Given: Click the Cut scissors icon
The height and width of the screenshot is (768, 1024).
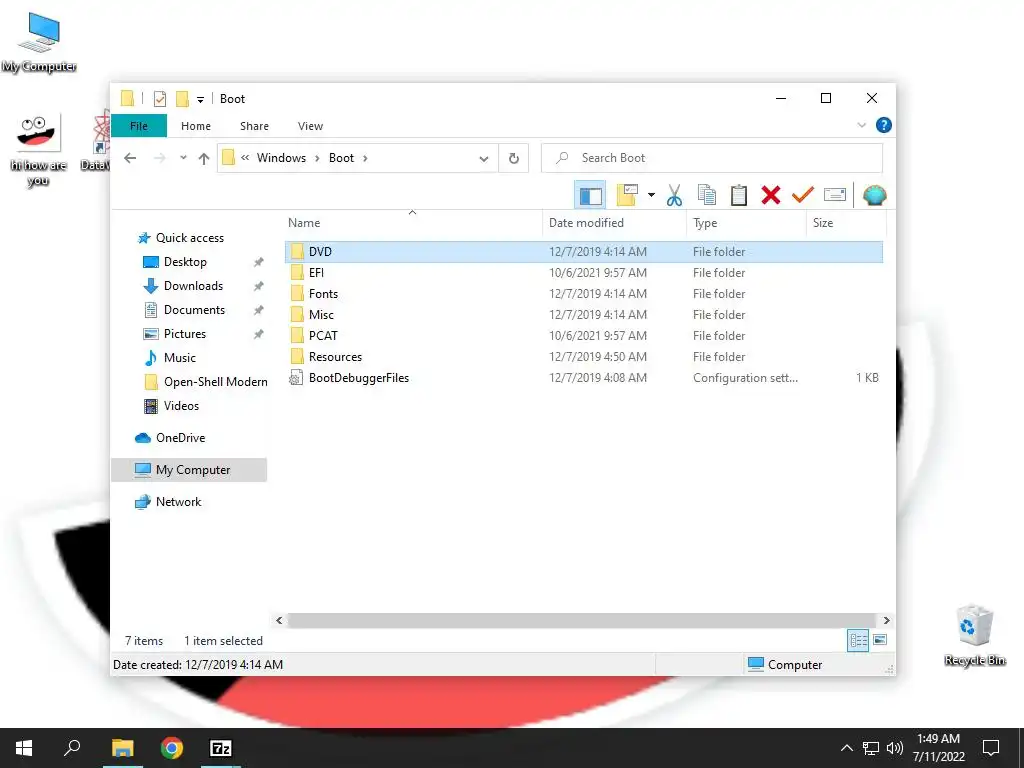Looking at the screenshot, I should coord(674,195).
